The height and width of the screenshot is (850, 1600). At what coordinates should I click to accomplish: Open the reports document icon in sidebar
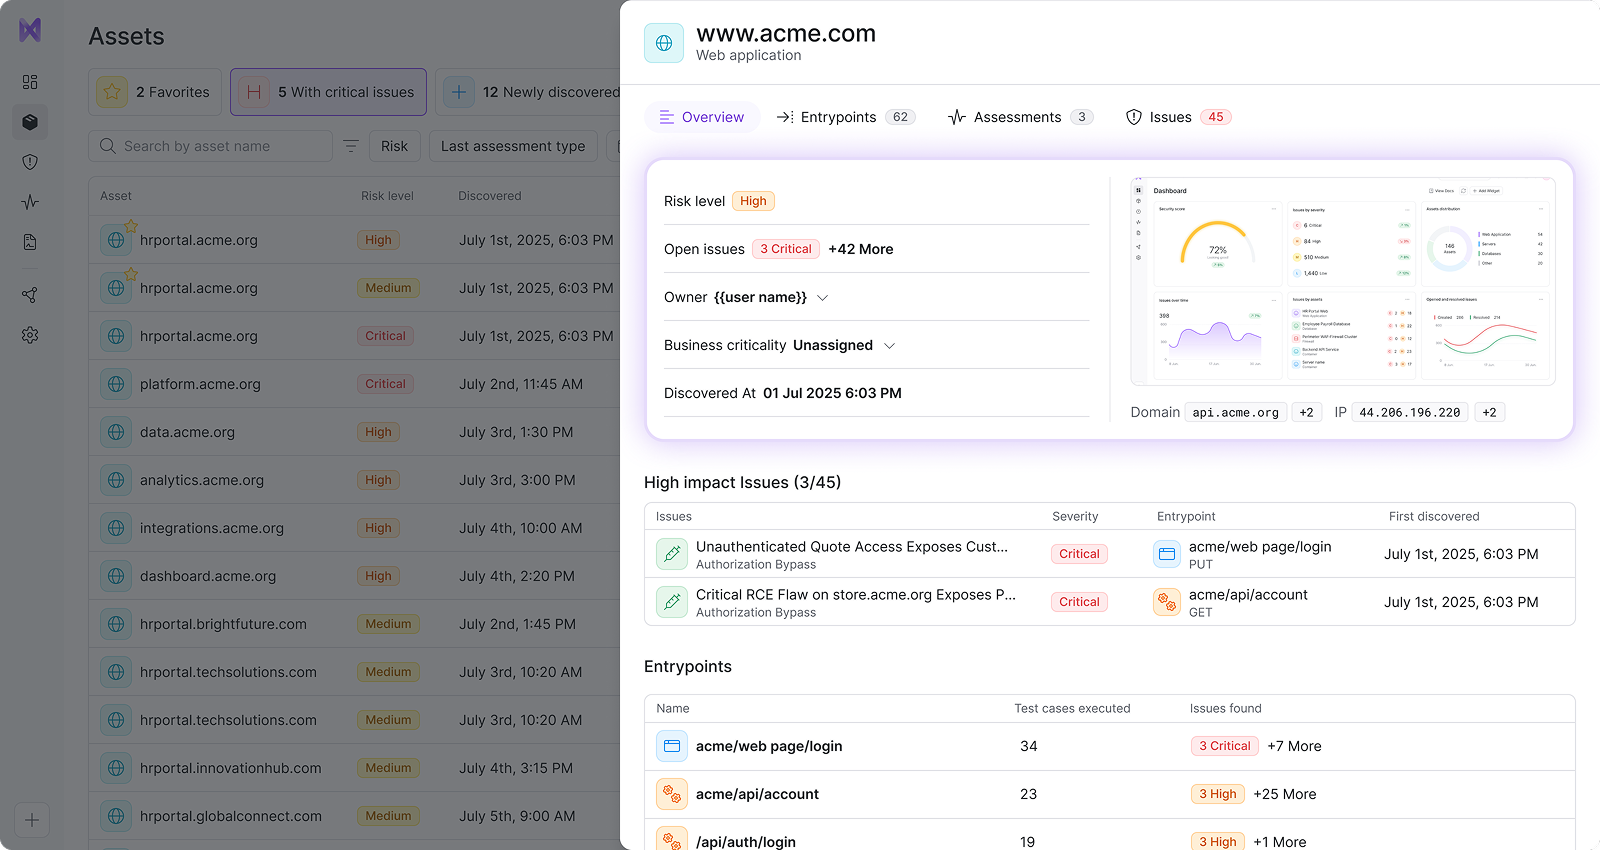[x=30, y=242]
